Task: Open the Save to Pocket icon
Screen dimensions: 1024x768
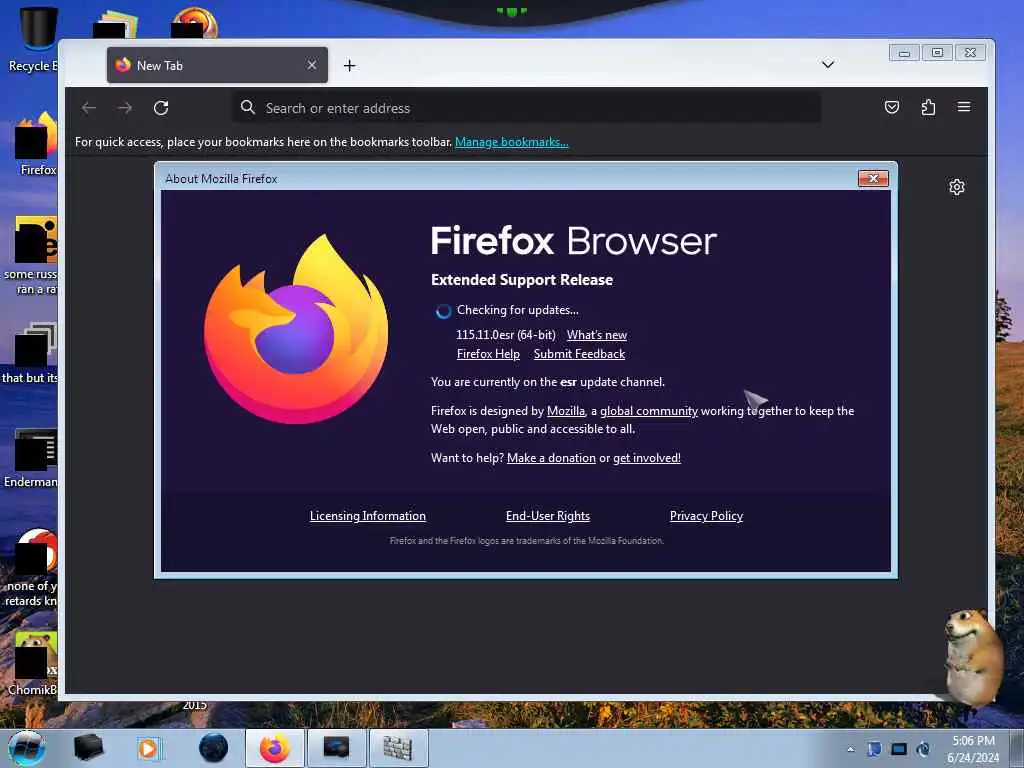Action: pos(891,107)
